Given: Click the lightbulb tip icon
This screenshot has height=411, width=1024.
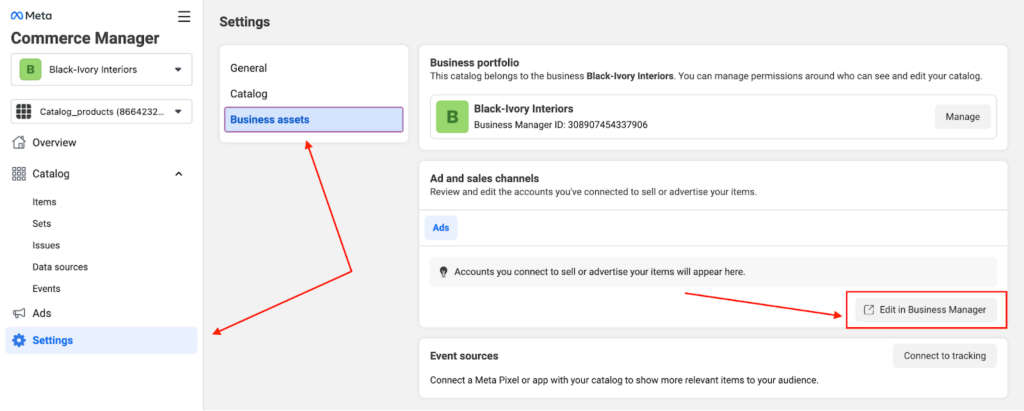Looking at the screenshot, I should [443, 271].
